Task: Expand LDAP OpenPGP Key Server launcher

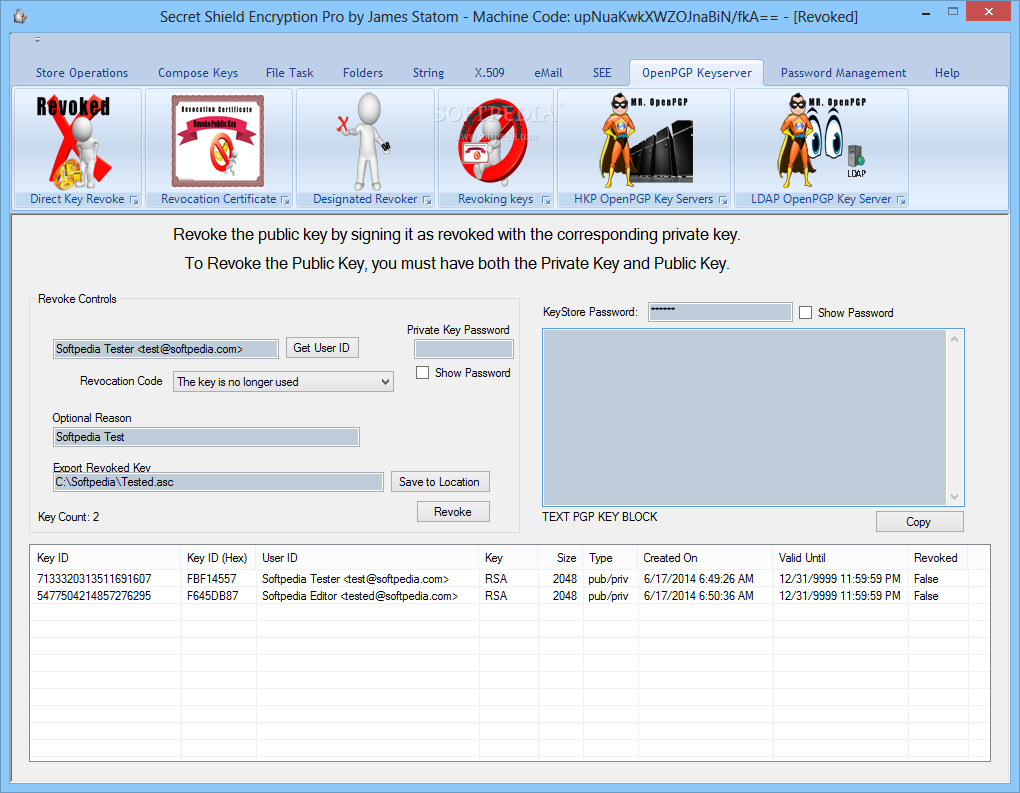Action: [x=901, y=200]
